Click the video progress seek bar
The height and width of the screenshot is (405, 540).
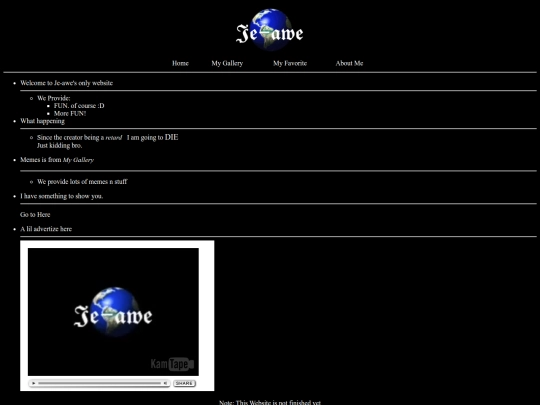[x=99, y=383]
